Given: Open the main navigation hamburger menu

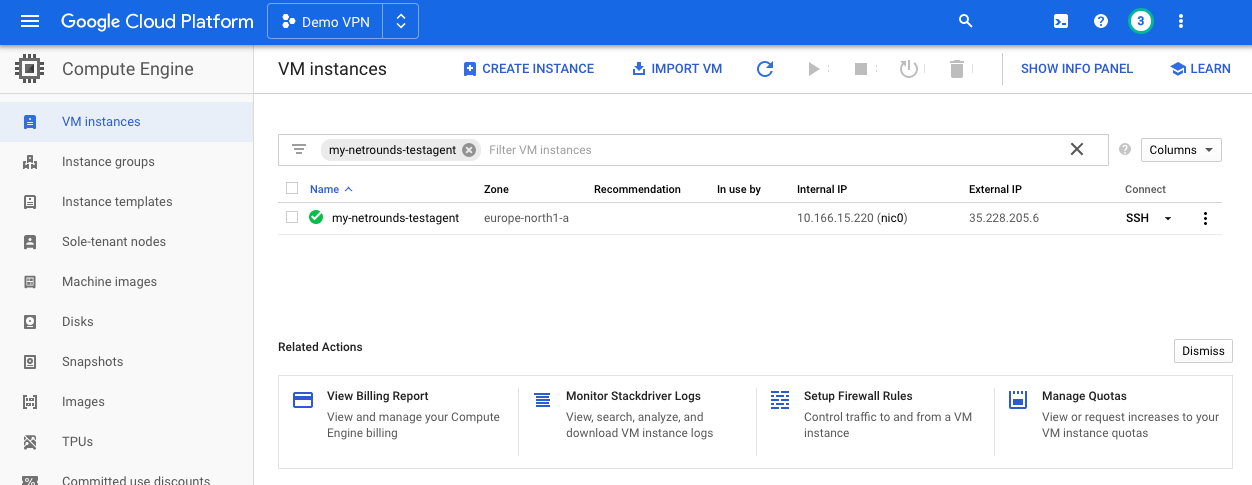Looking at the screenshot, I should coord(30,21).
